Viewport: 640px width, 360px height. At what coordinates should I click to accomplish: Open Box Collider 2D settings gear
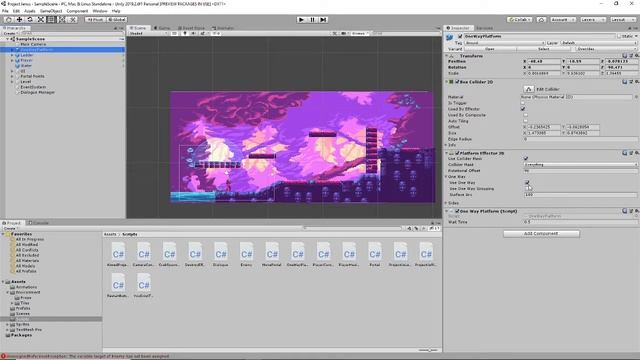(637, 82)
